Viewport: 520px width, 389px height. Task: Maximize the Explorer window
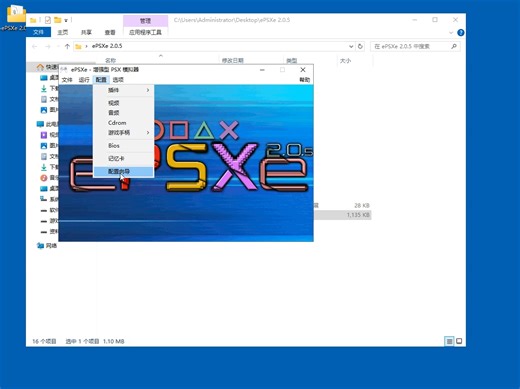435,20
